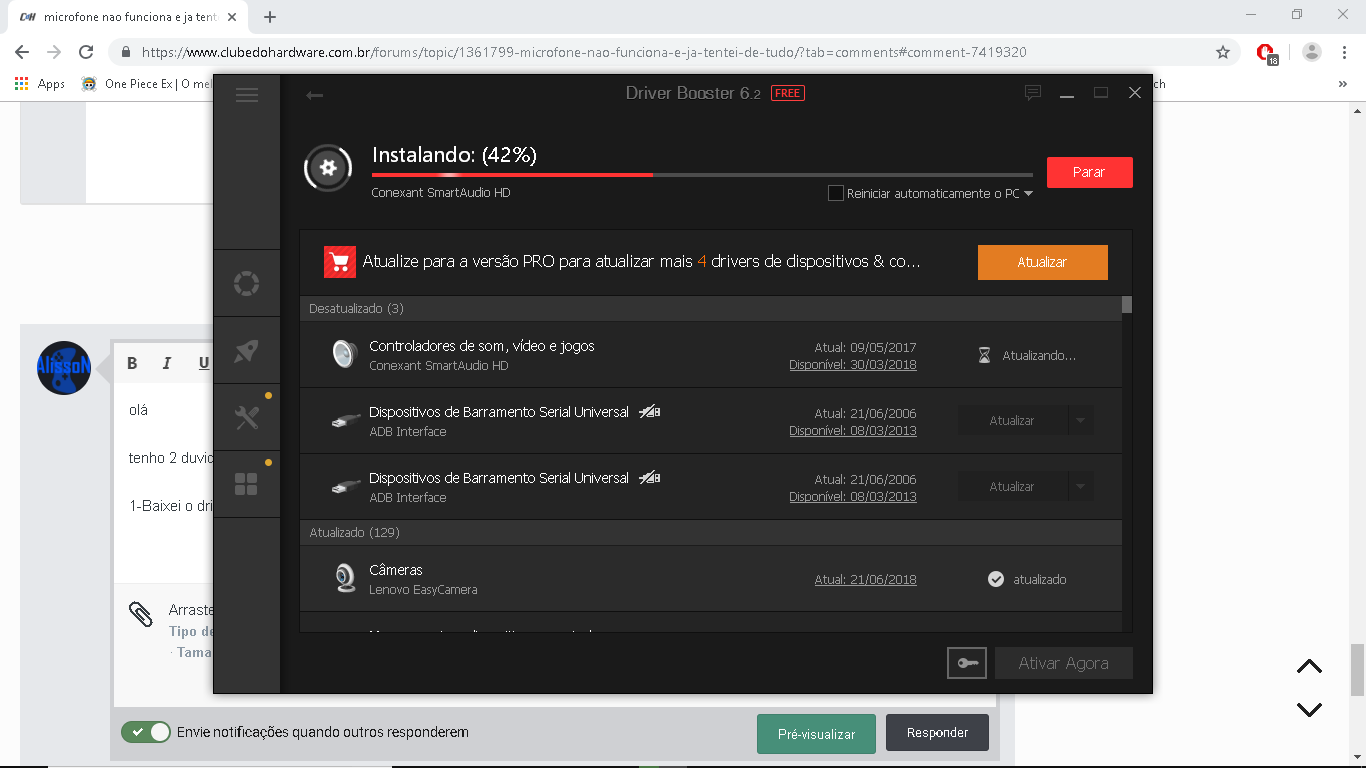Open the Apps bookmark shortcut
1366x768 pixels.
[40, 84]
